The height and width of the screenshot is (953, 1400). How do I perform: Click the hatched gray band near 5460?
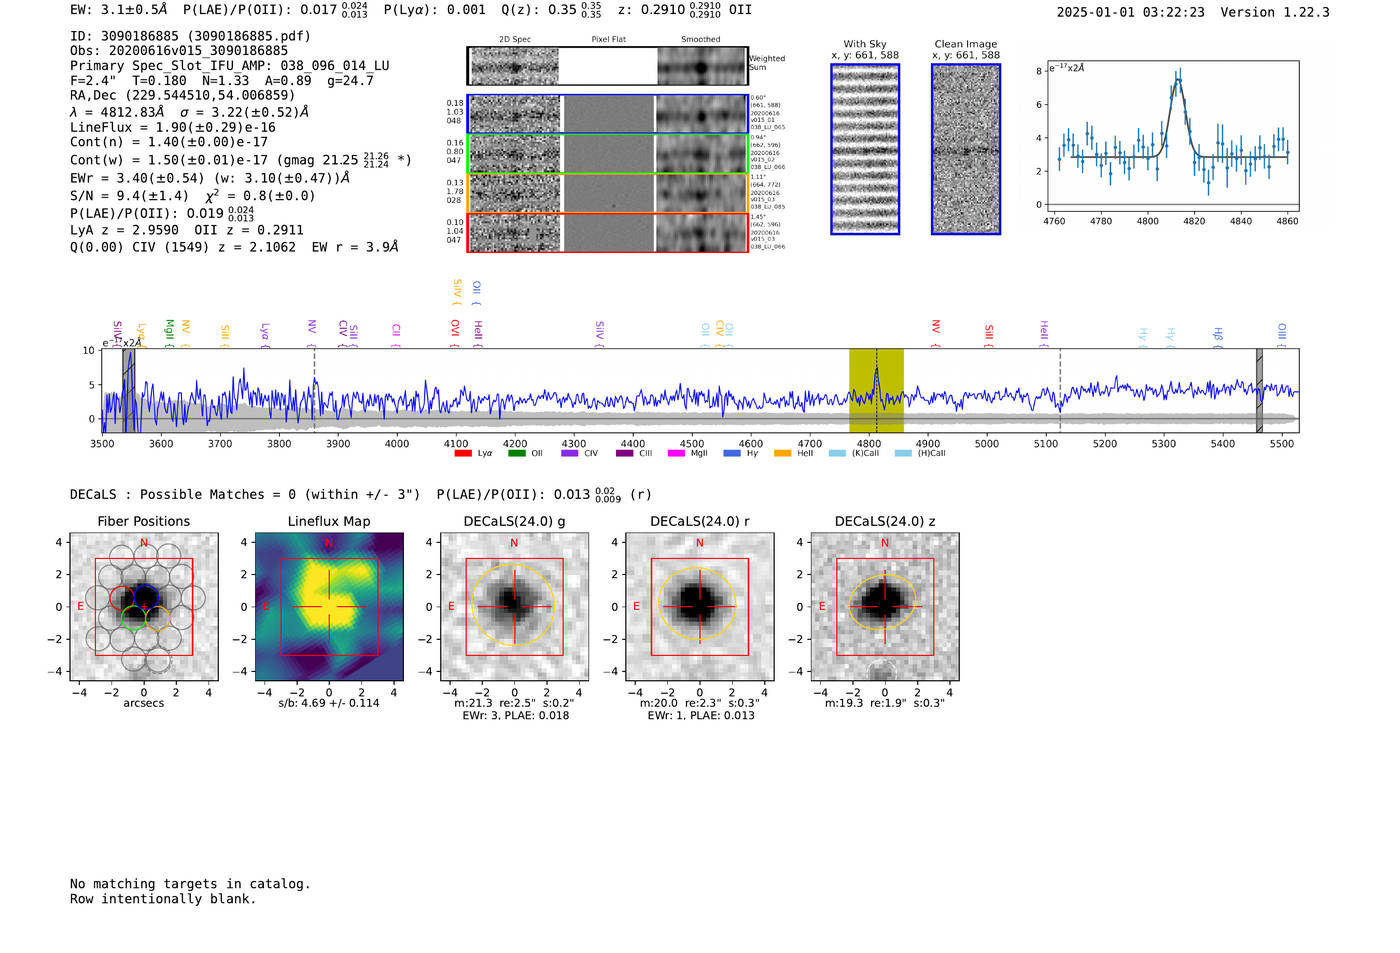click(x=1260, y=391)
